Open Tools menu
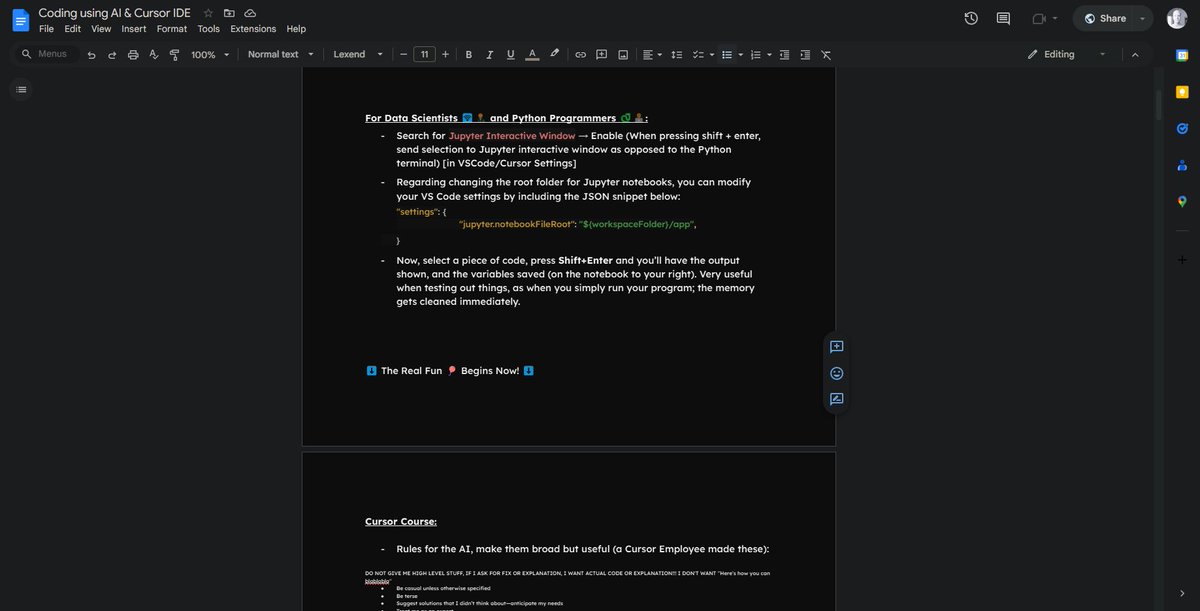1200x611 pixels. (x=208, y=29)
